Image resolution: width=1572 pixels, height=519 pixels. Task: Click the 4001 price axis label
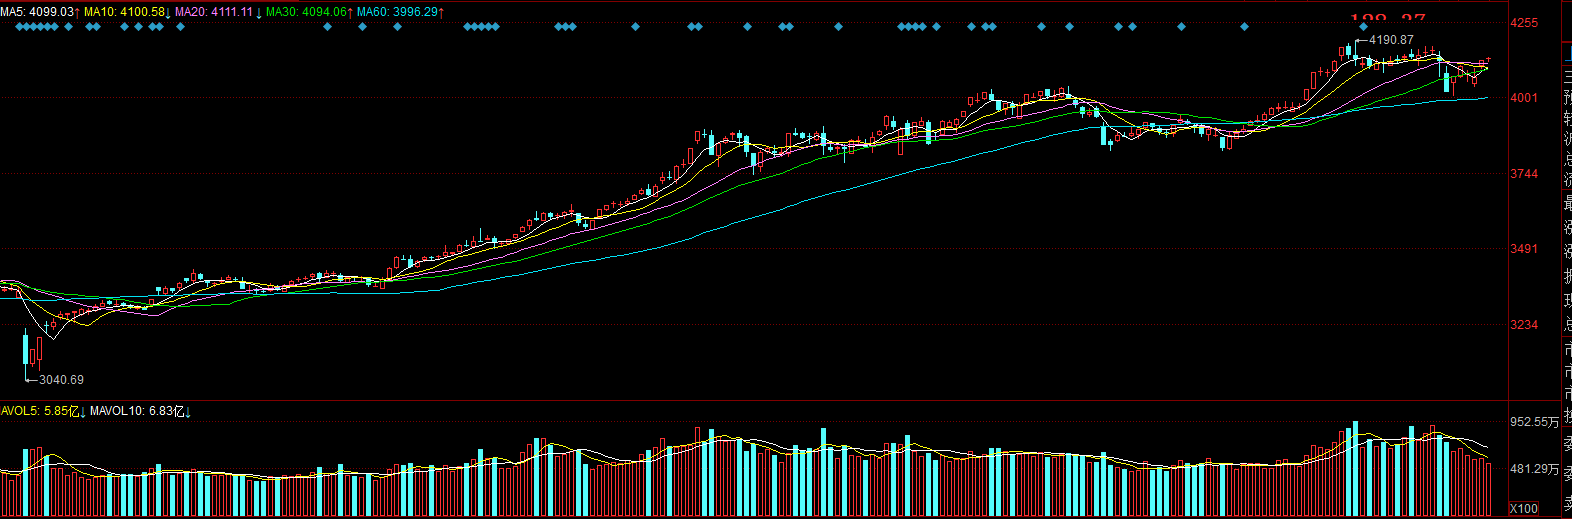click(x=1524, y=98)
